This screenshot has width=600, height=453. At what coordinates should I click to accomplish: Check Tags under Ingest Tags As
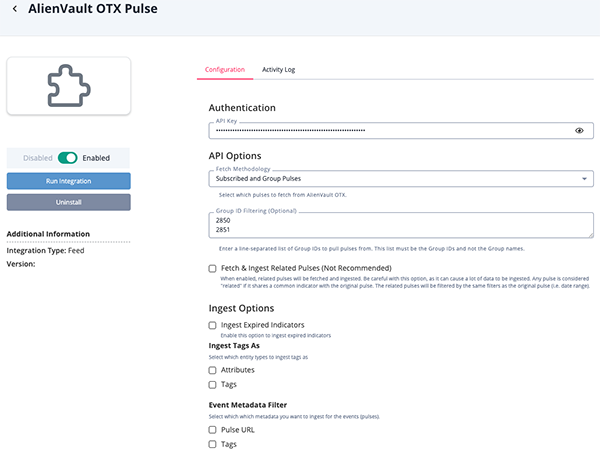click(212, 385)
